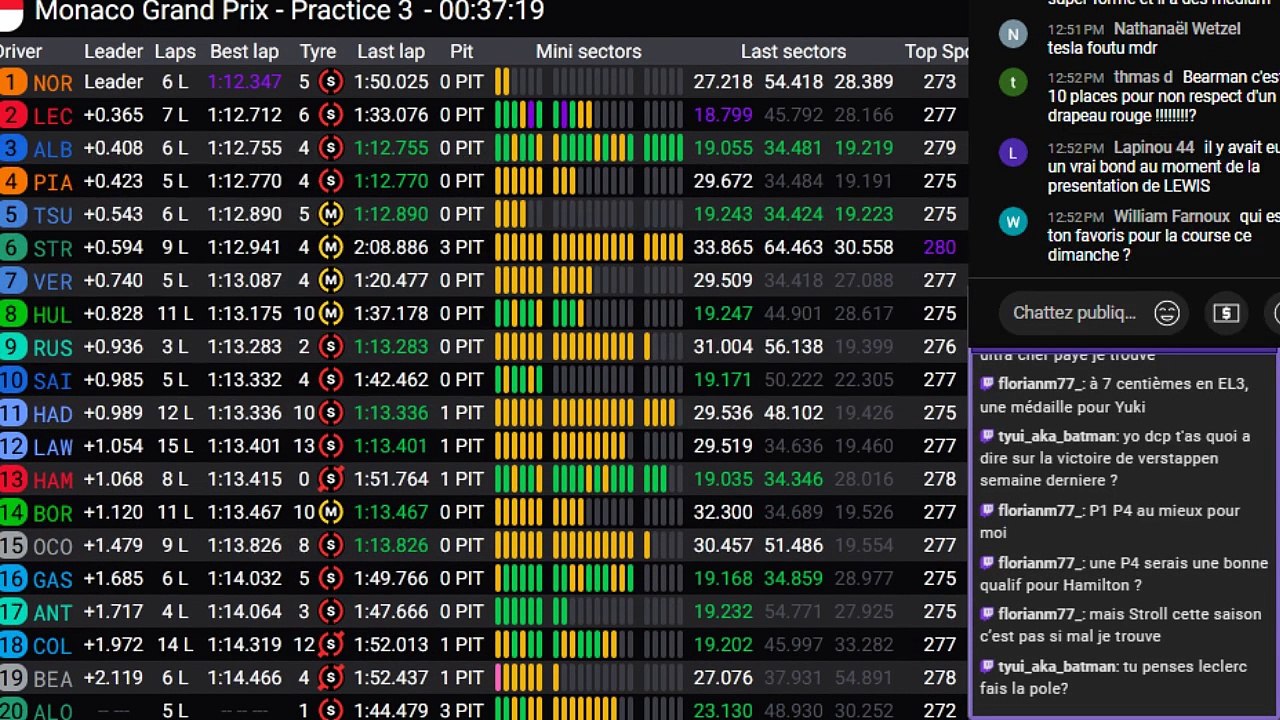This screenshot has width=1280, height=720.
Task: Select ALB's soft tyre icon
Action: 331,148
